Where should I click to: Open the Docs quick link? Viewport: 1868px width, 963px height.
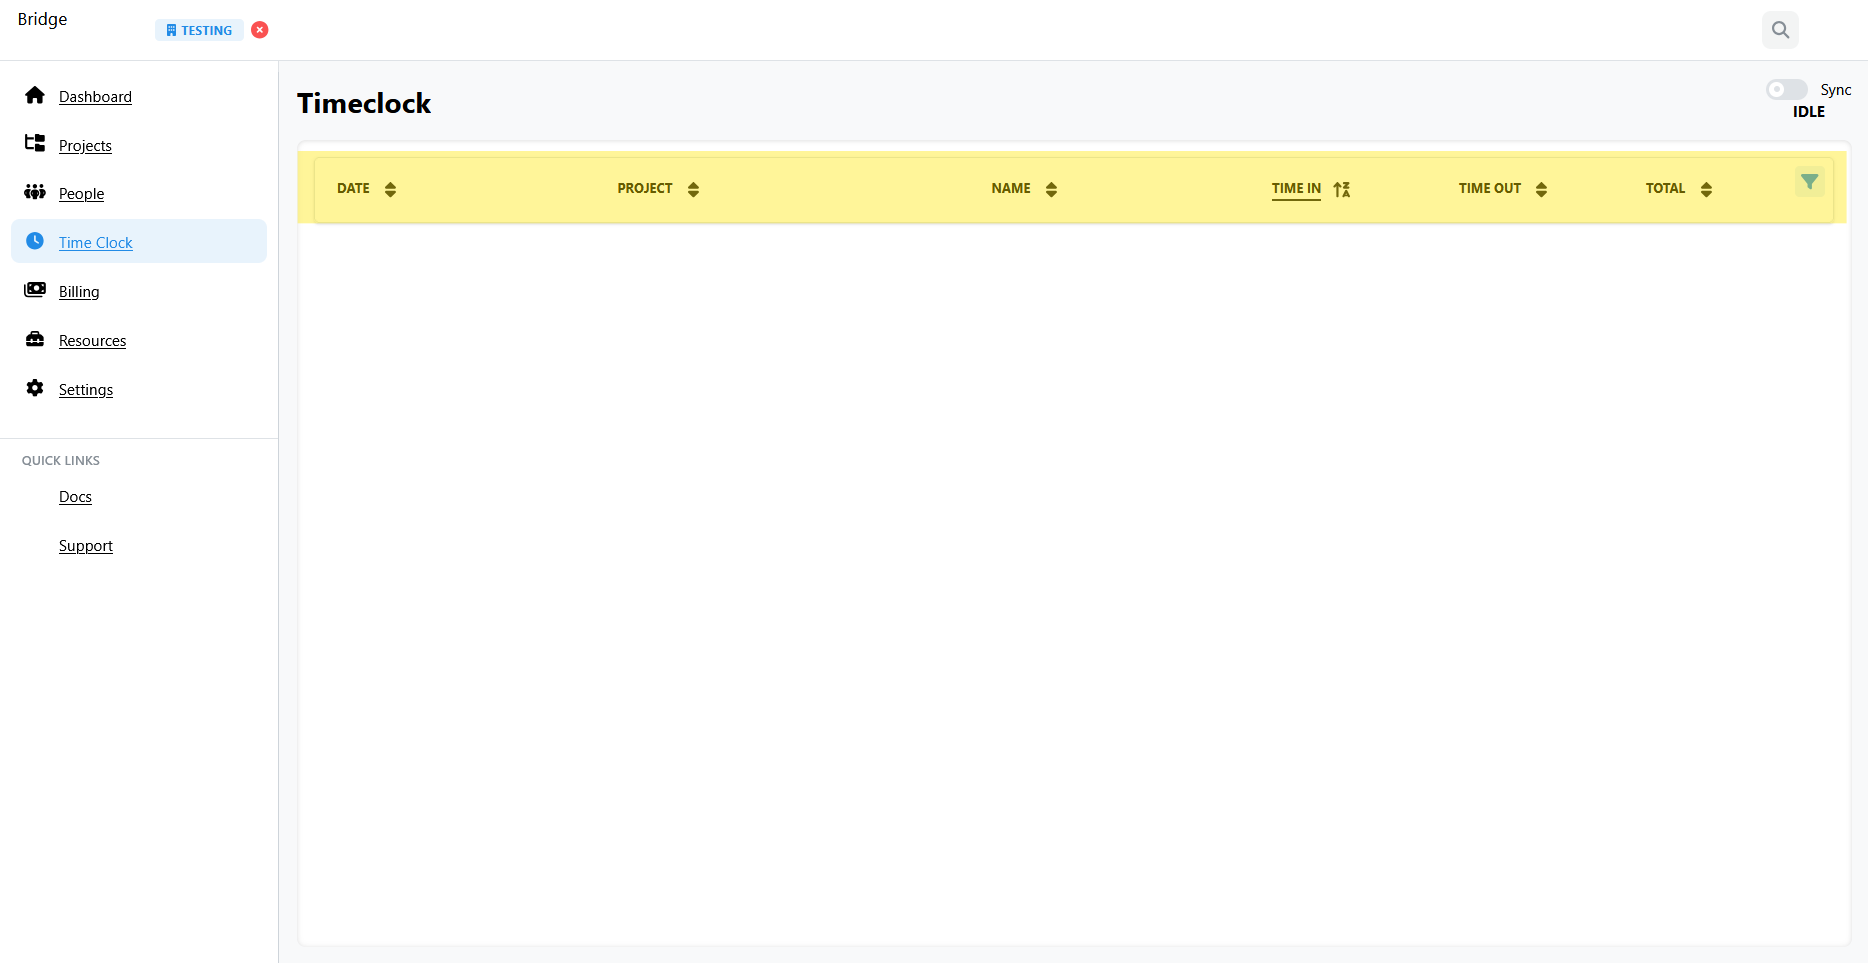[74, 496]
